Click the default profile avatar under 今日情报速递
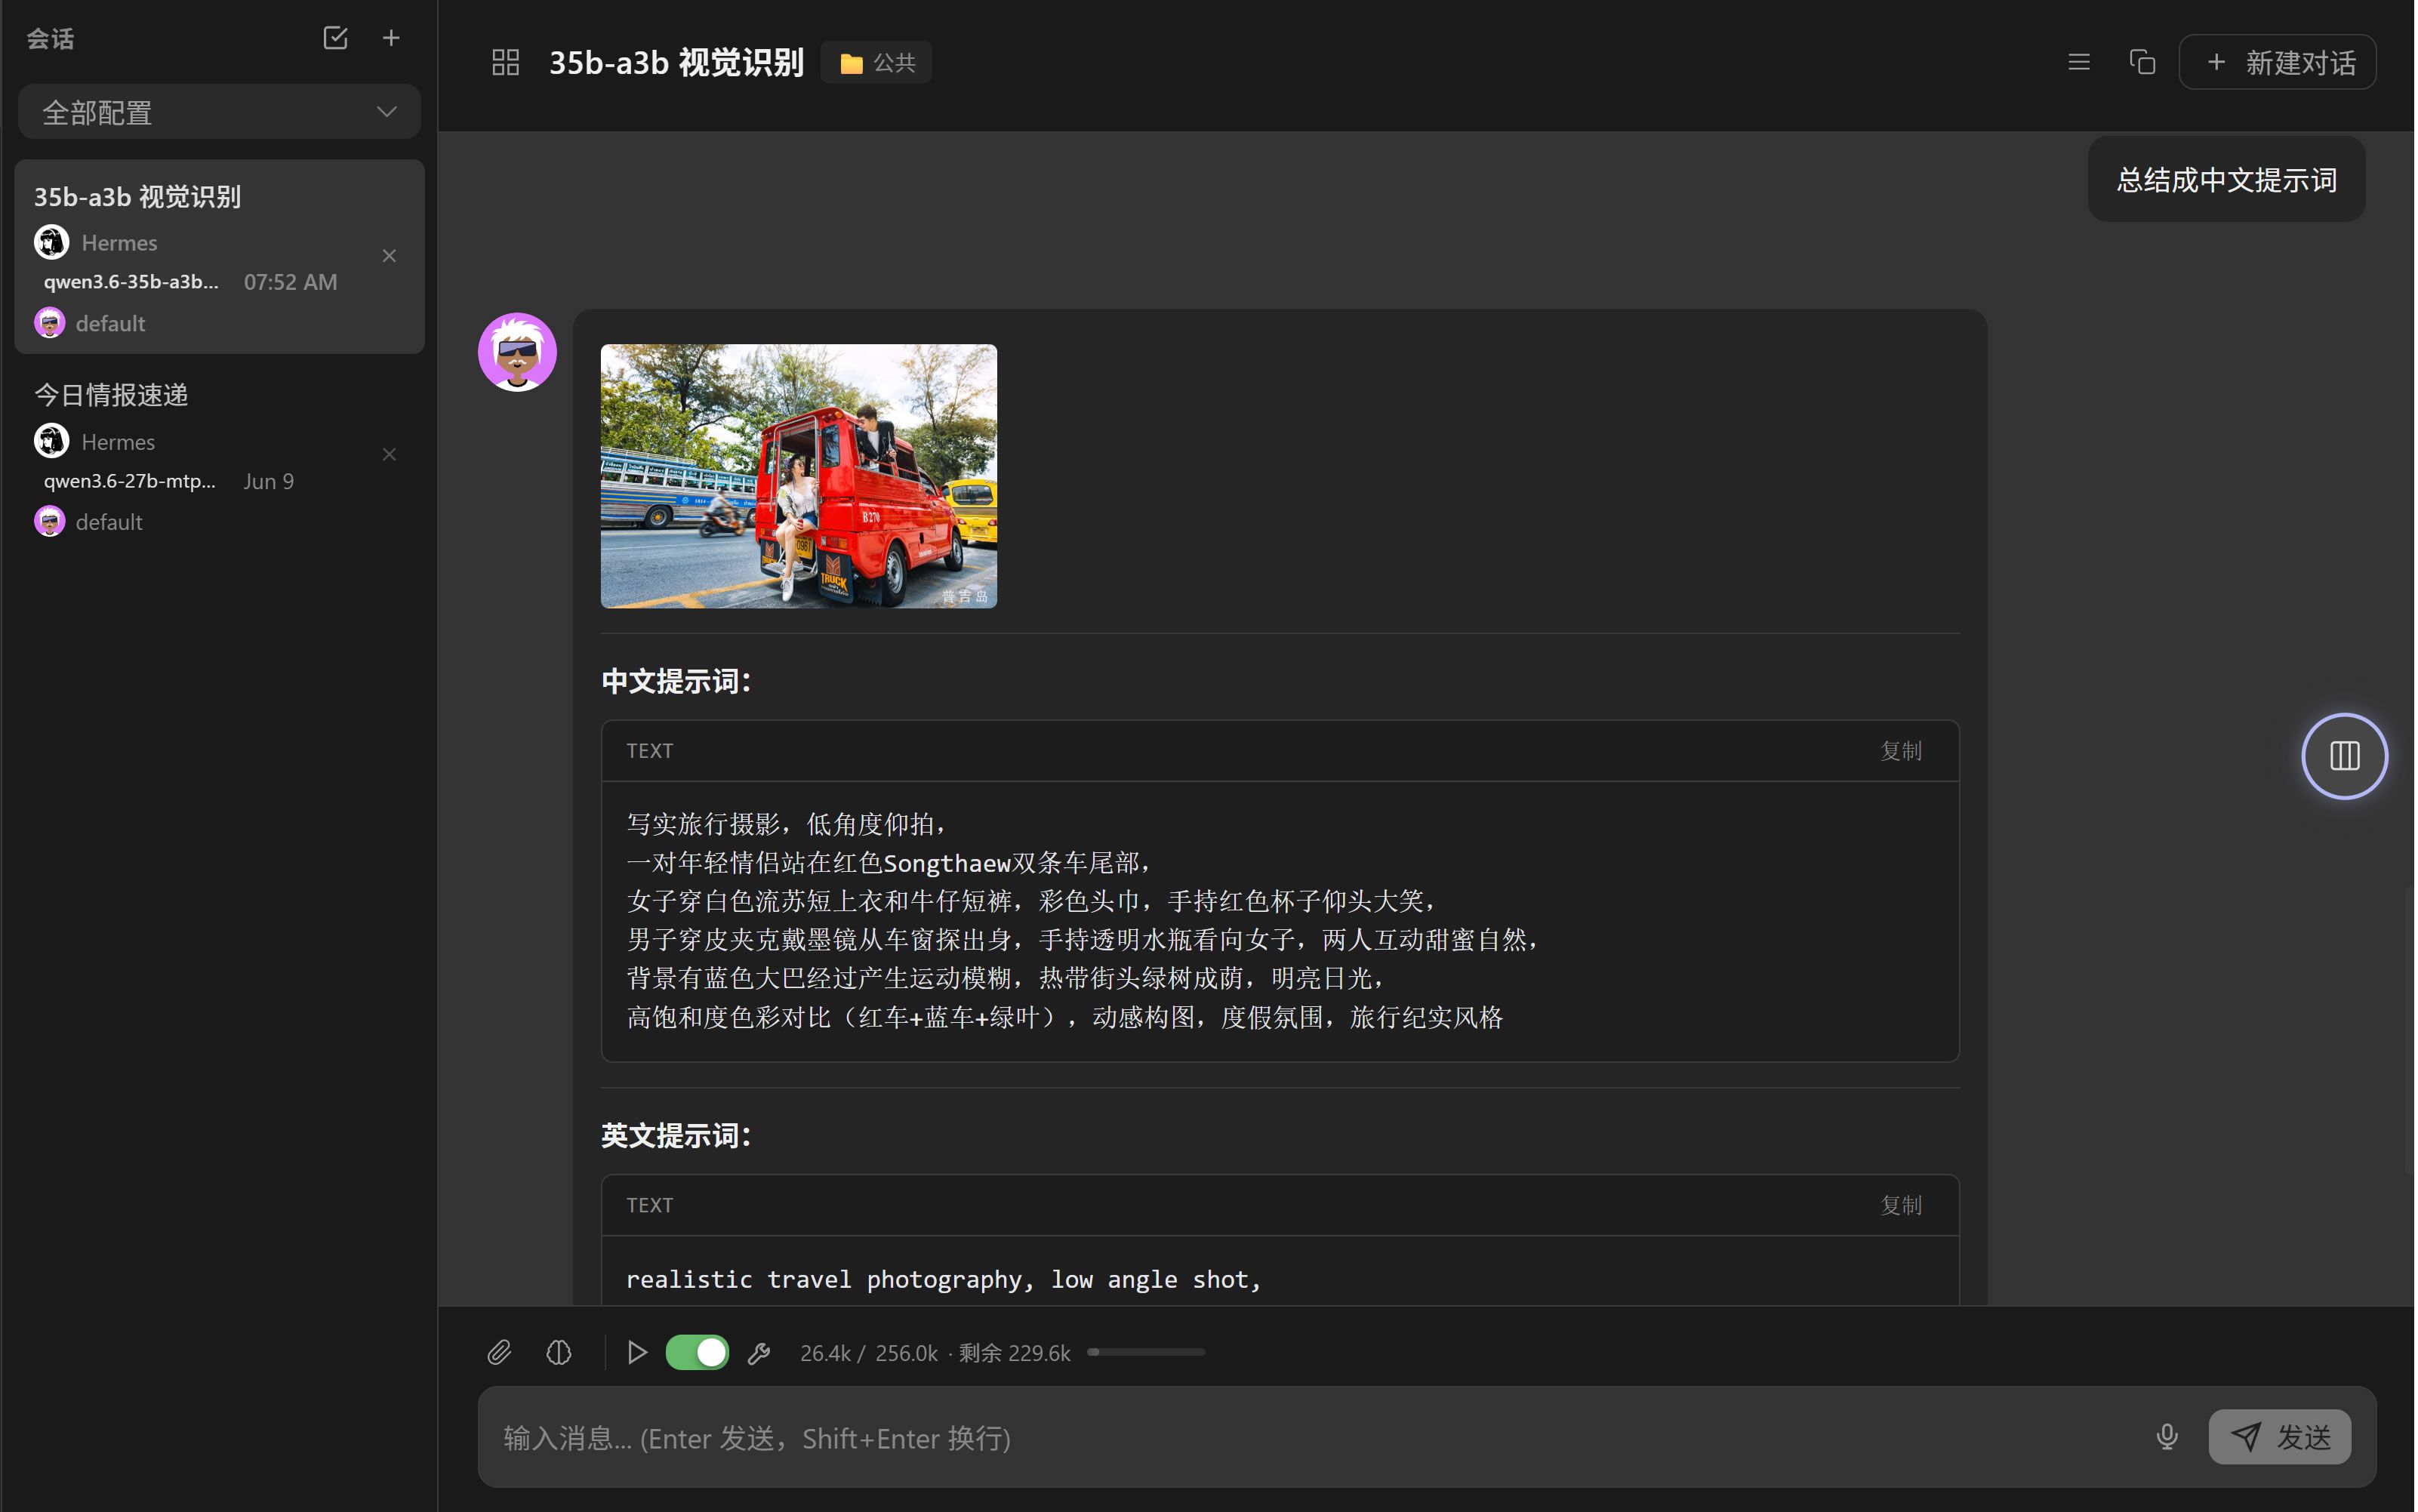Image resolution: width=2418 pixels, height=1512 pixels. pos(49,522)
